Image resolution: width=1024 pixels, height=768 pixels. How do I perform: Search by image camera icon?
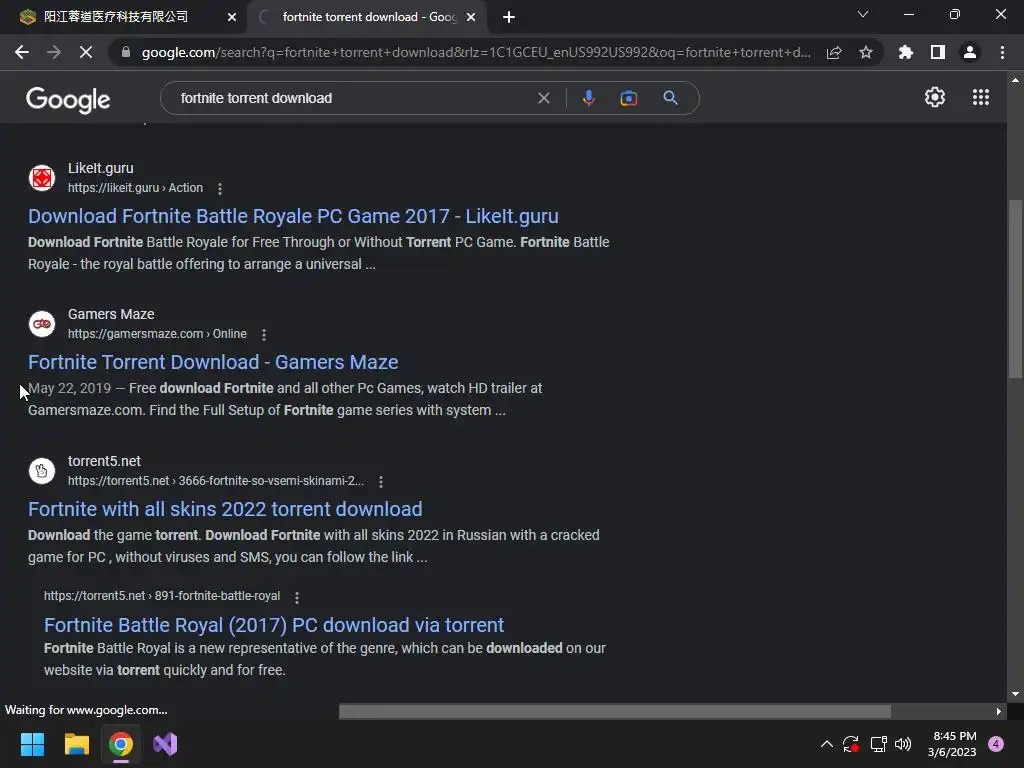click(628, 98)
